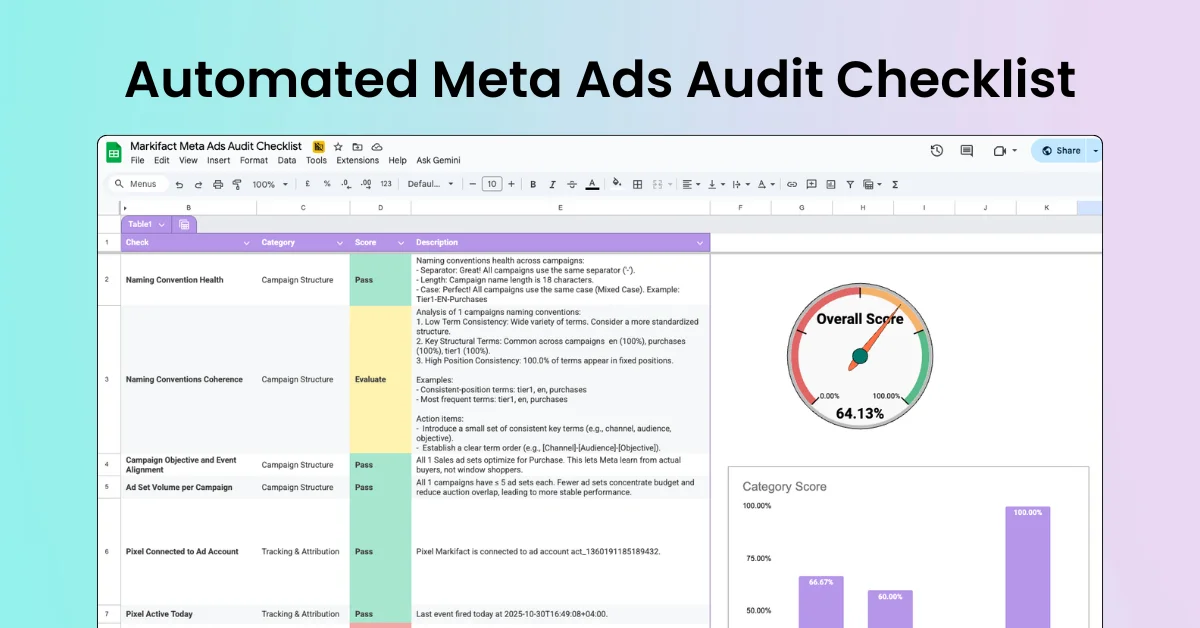The height and width of the screenshot is (628, 1200).
Task: Expand the Category column filter dropdown
Action: pyautogui.click(x=341, y=242)
